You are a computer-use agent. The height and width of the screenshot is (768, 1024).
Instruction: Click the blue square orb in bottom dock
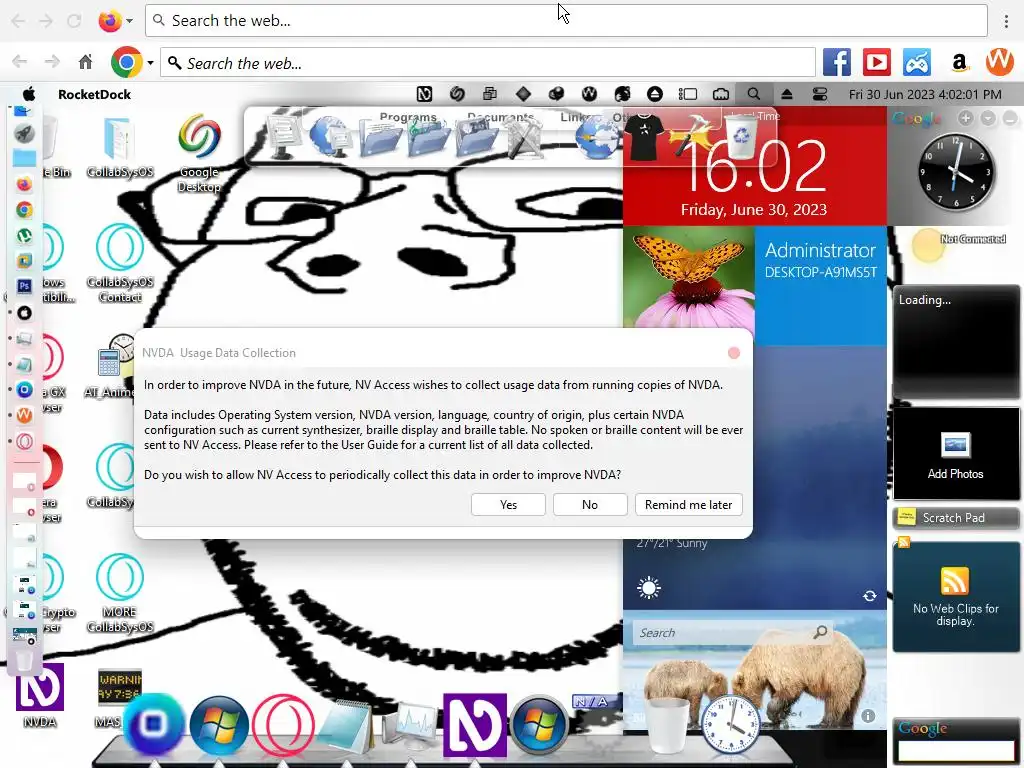pyautogui.click(x=153, y=724)
